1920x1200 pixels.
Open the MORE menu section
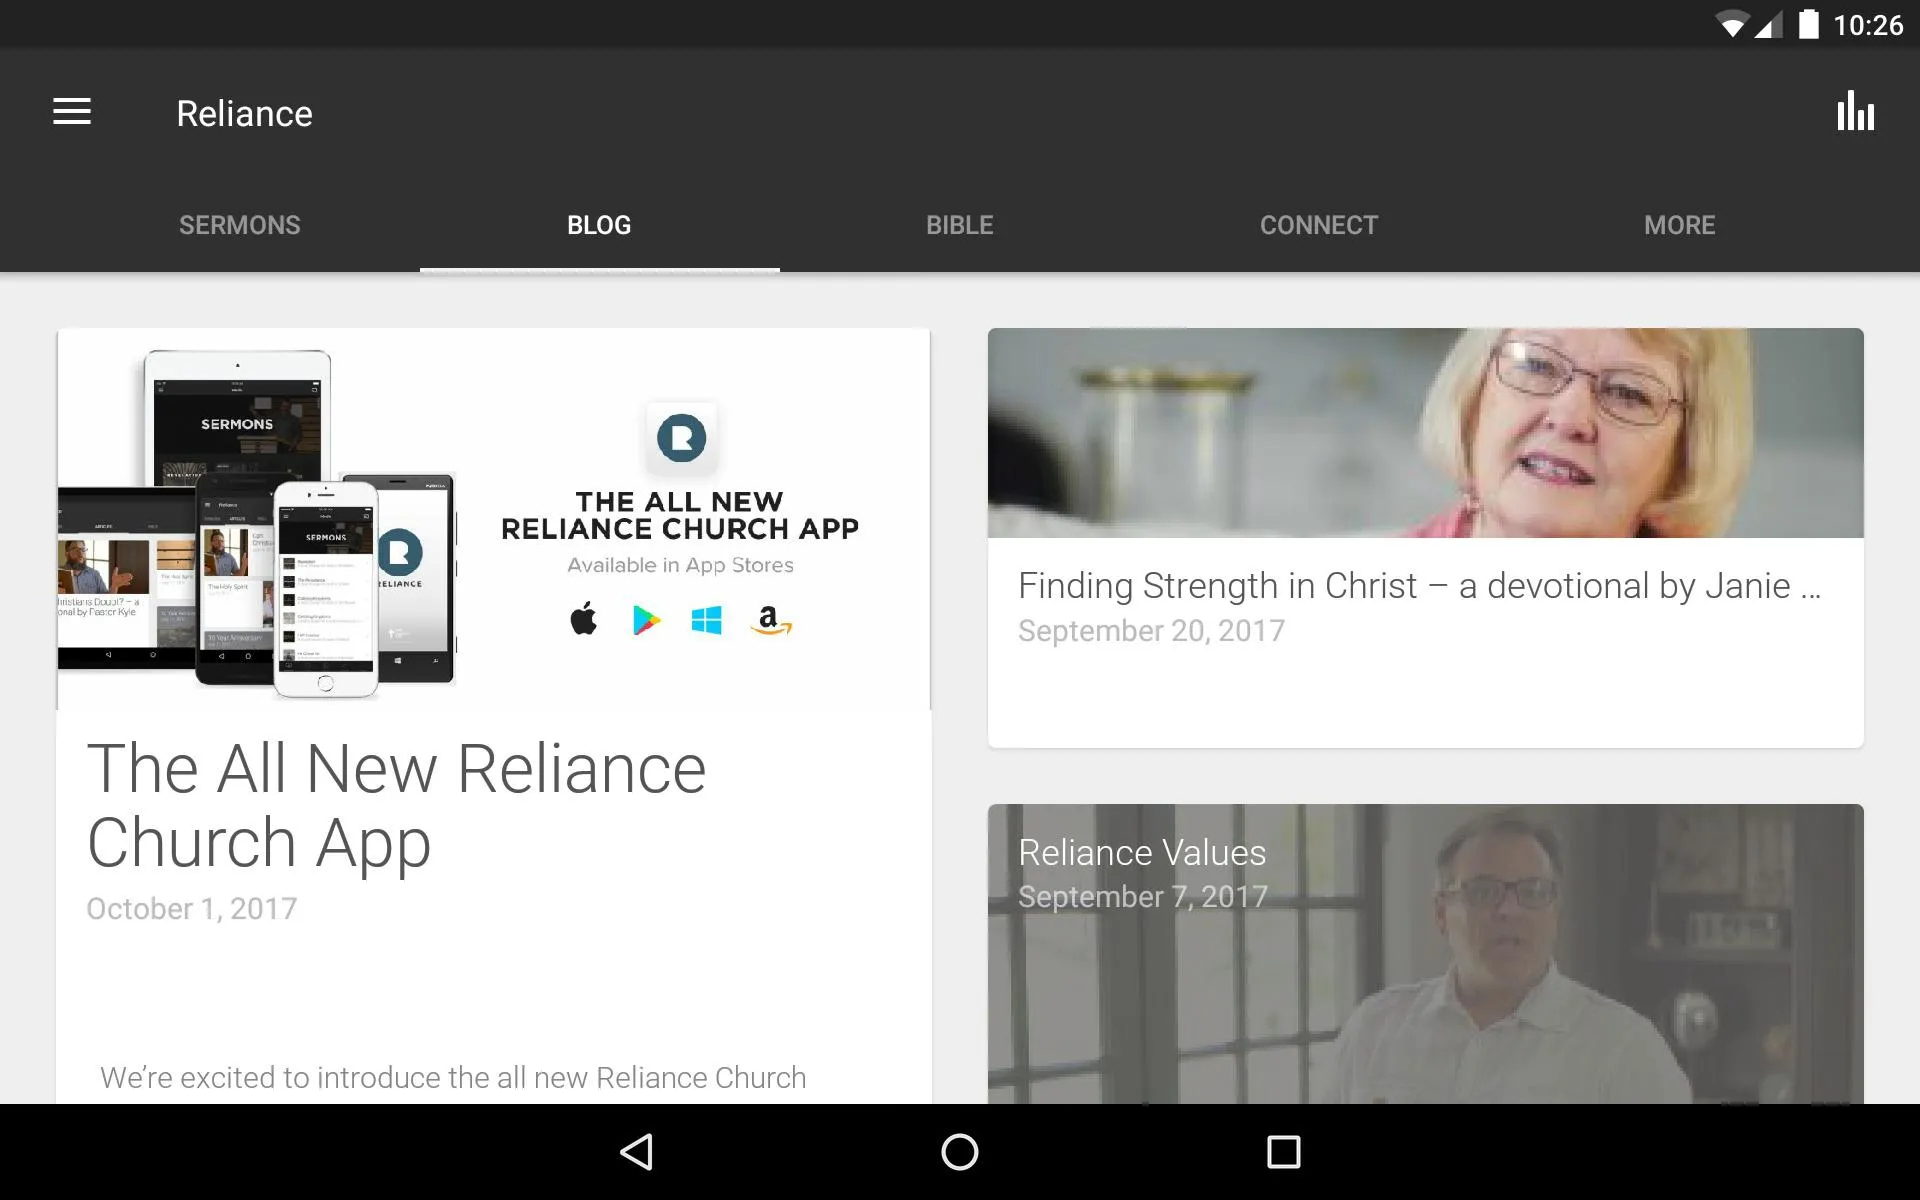[x=1679, y=224]
